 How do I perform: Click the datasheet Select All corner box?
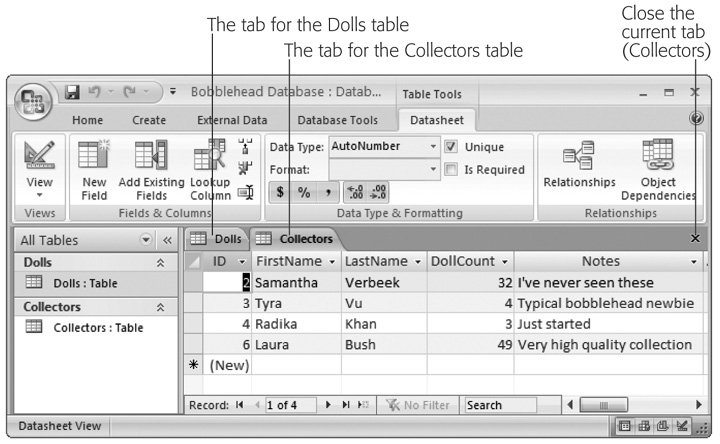point(193,262)
